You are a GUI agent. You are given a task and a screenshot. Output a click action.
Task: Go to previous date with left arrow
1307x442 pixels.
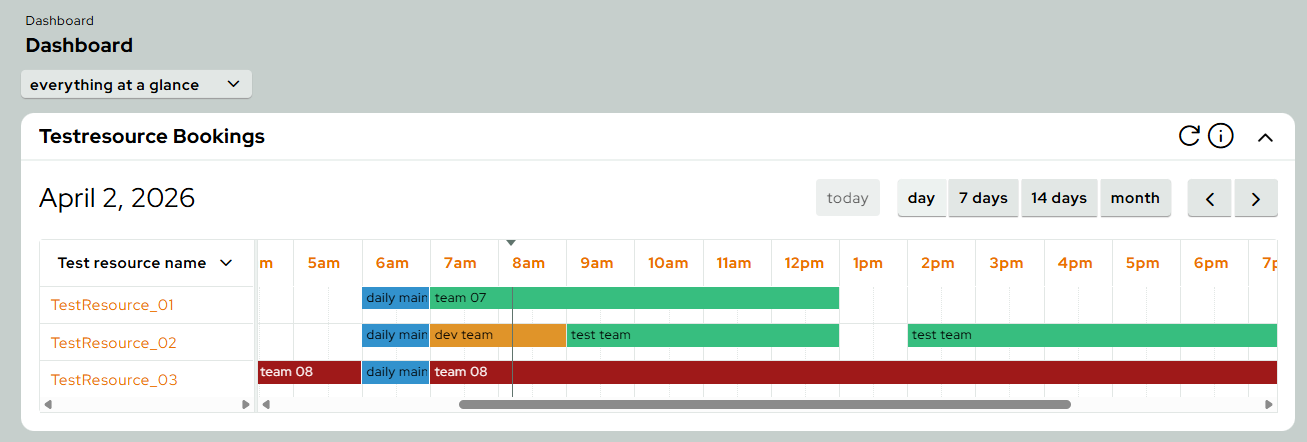(x=1210, y=198)
